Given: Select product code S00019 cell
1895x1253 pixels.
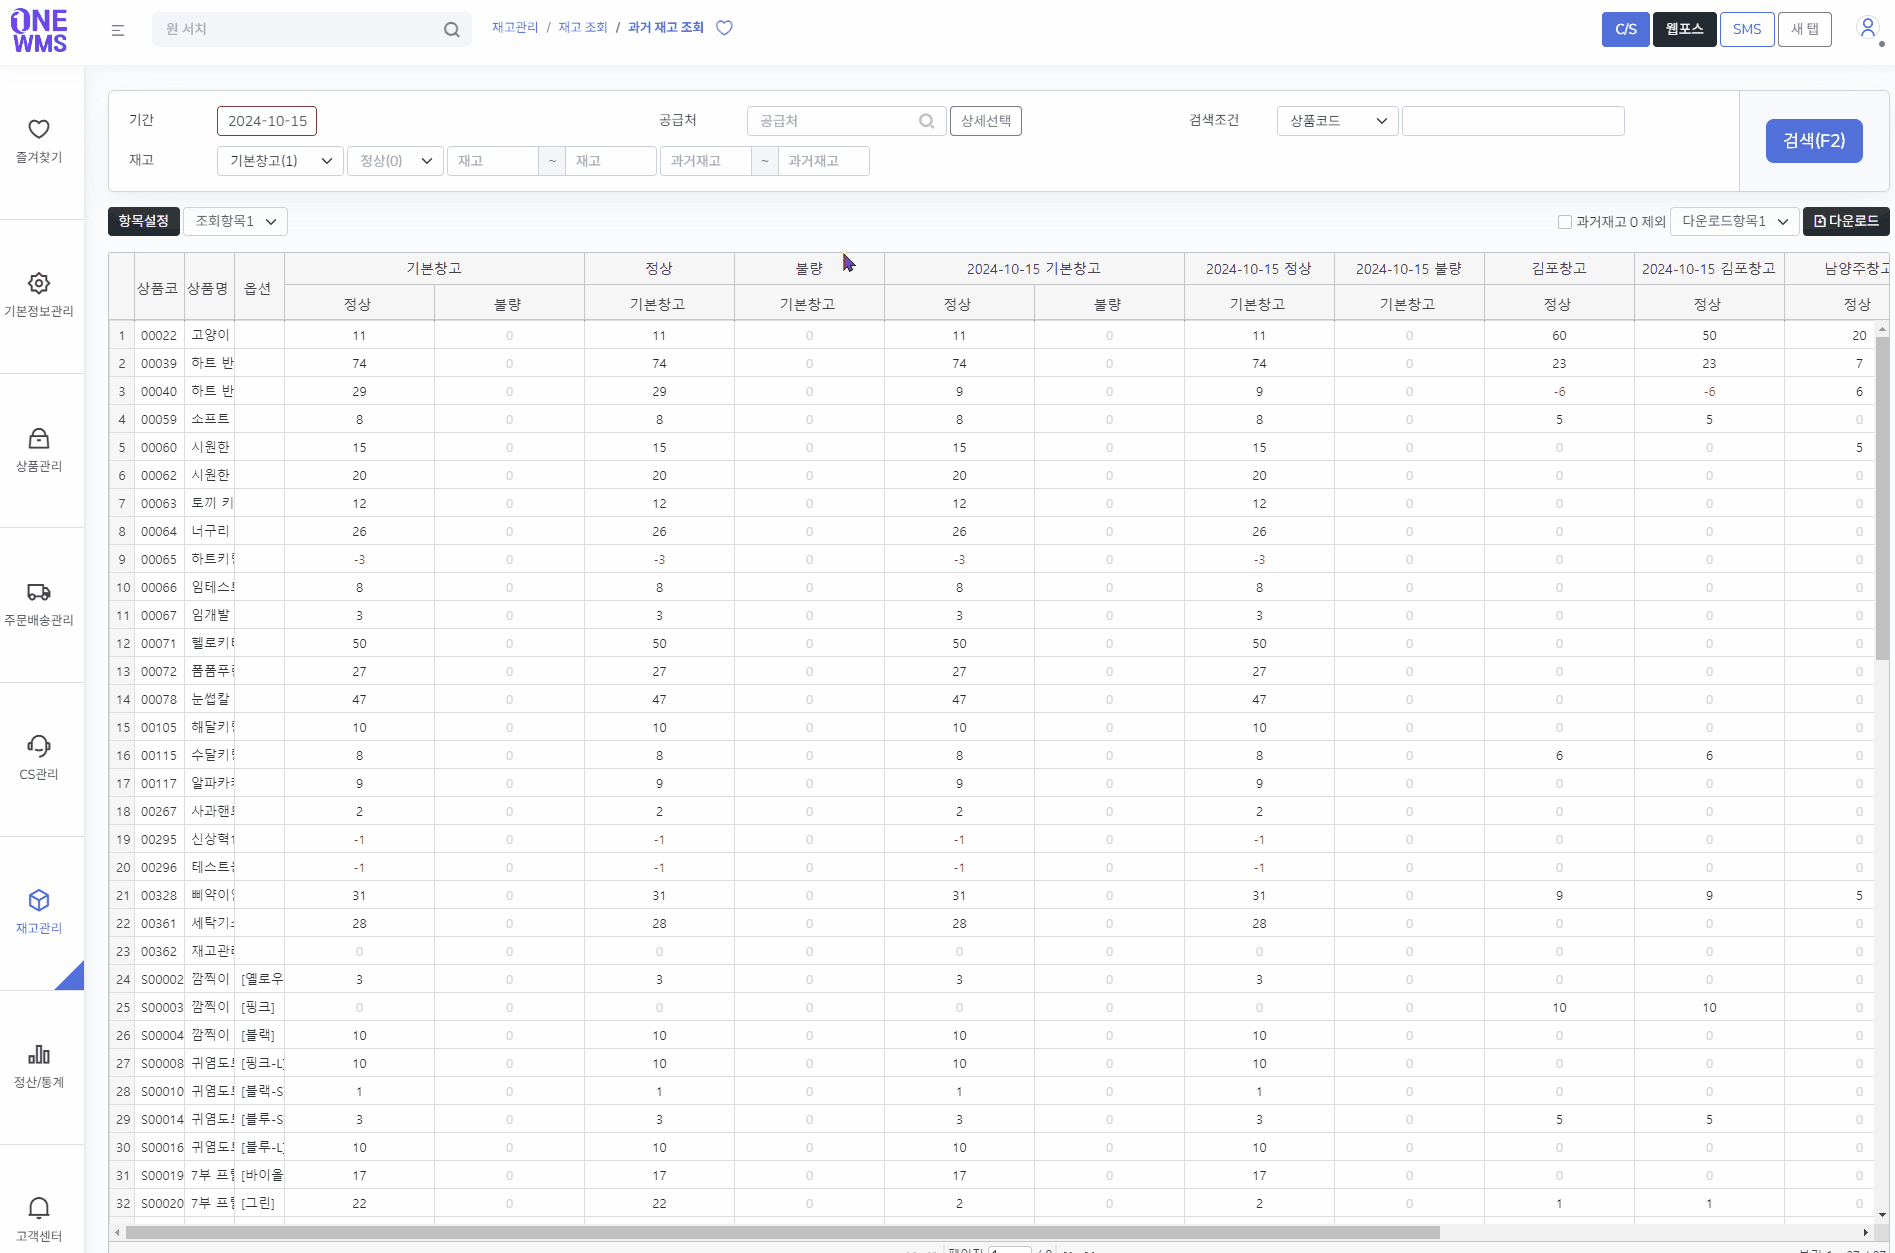Looking at the screenshot, I should (x=161, y=1176).
